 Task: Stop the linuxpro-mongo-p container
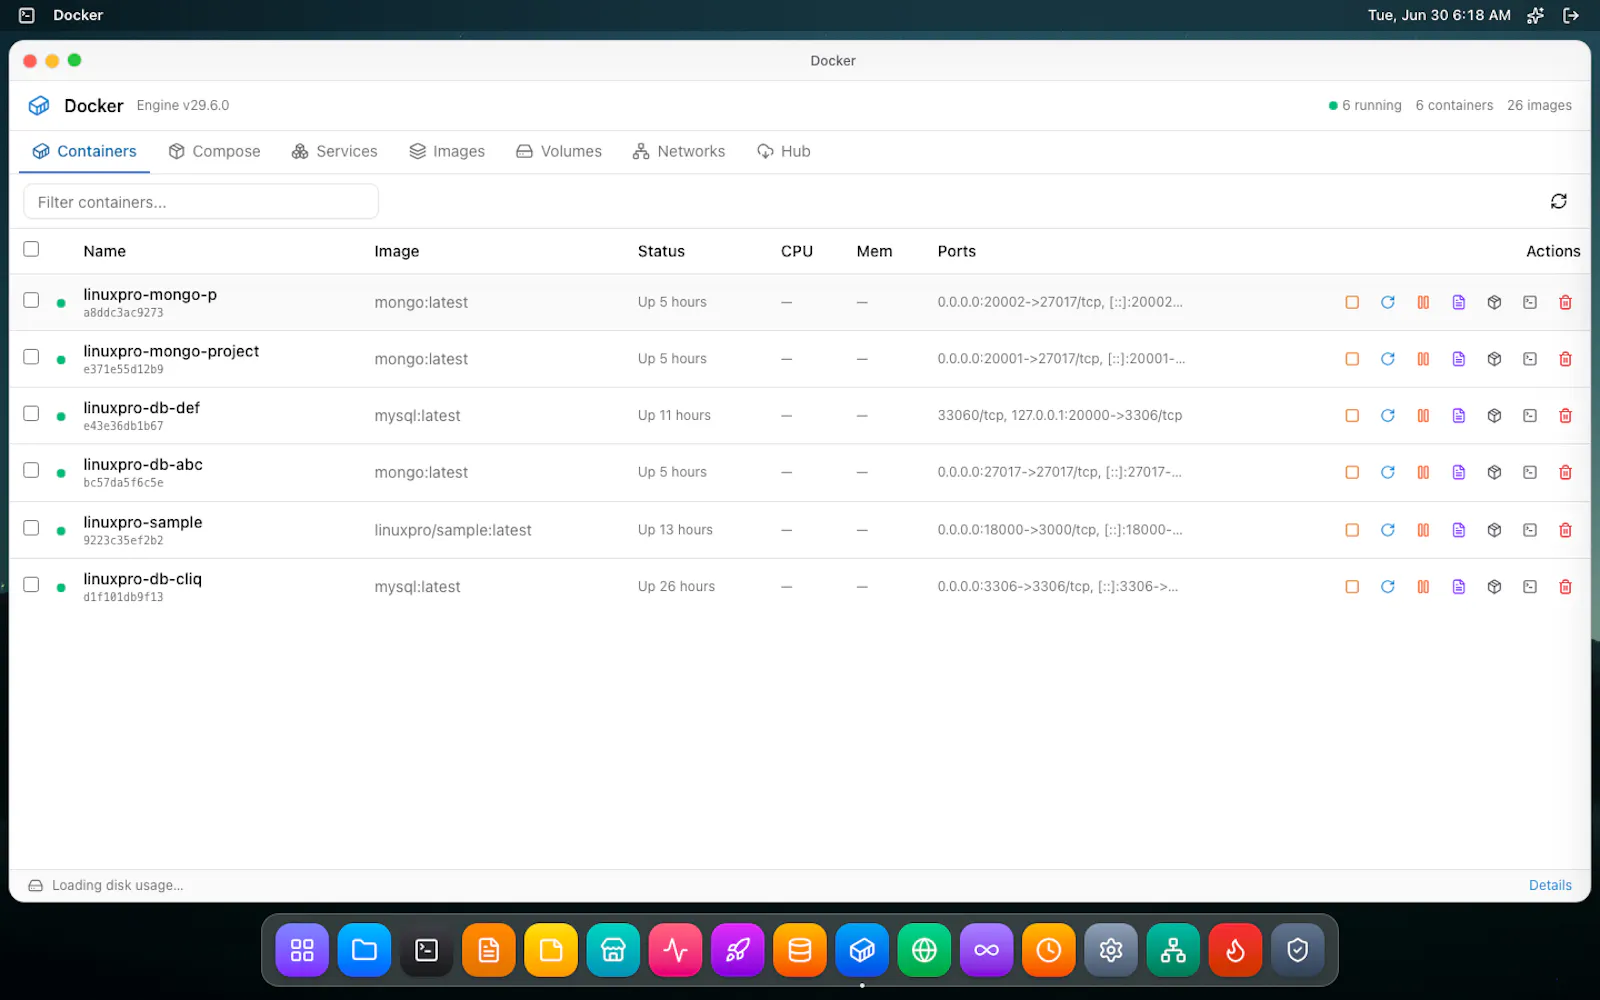tap(1352, 302)
